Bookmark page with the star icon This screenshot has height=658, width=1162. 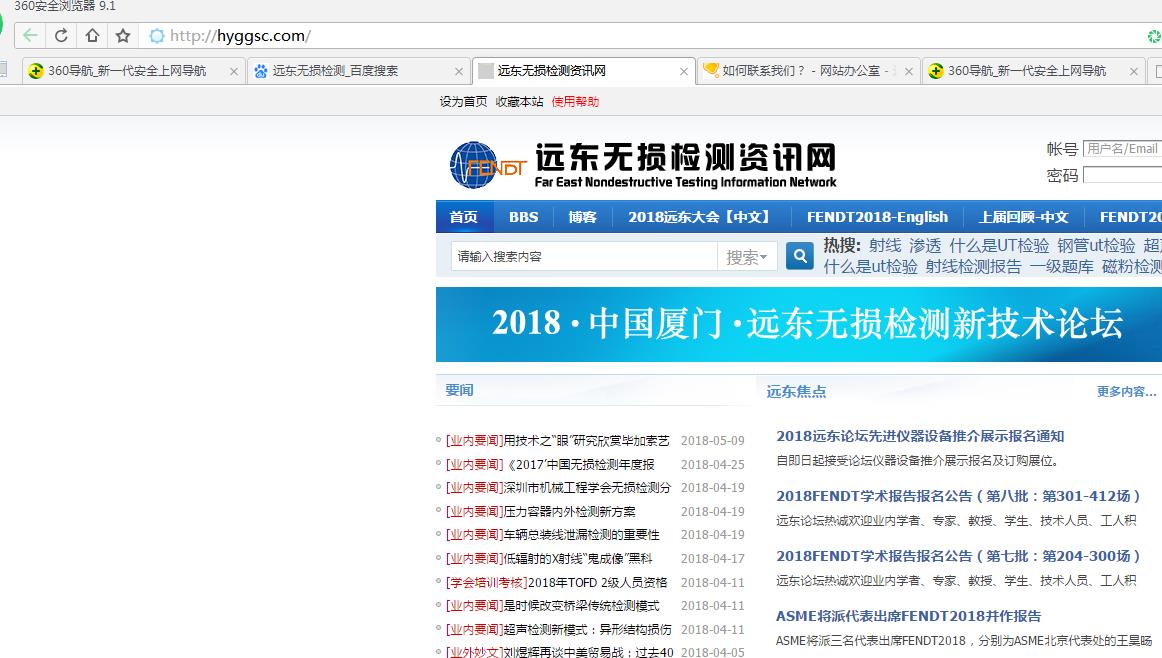(123, 36)
